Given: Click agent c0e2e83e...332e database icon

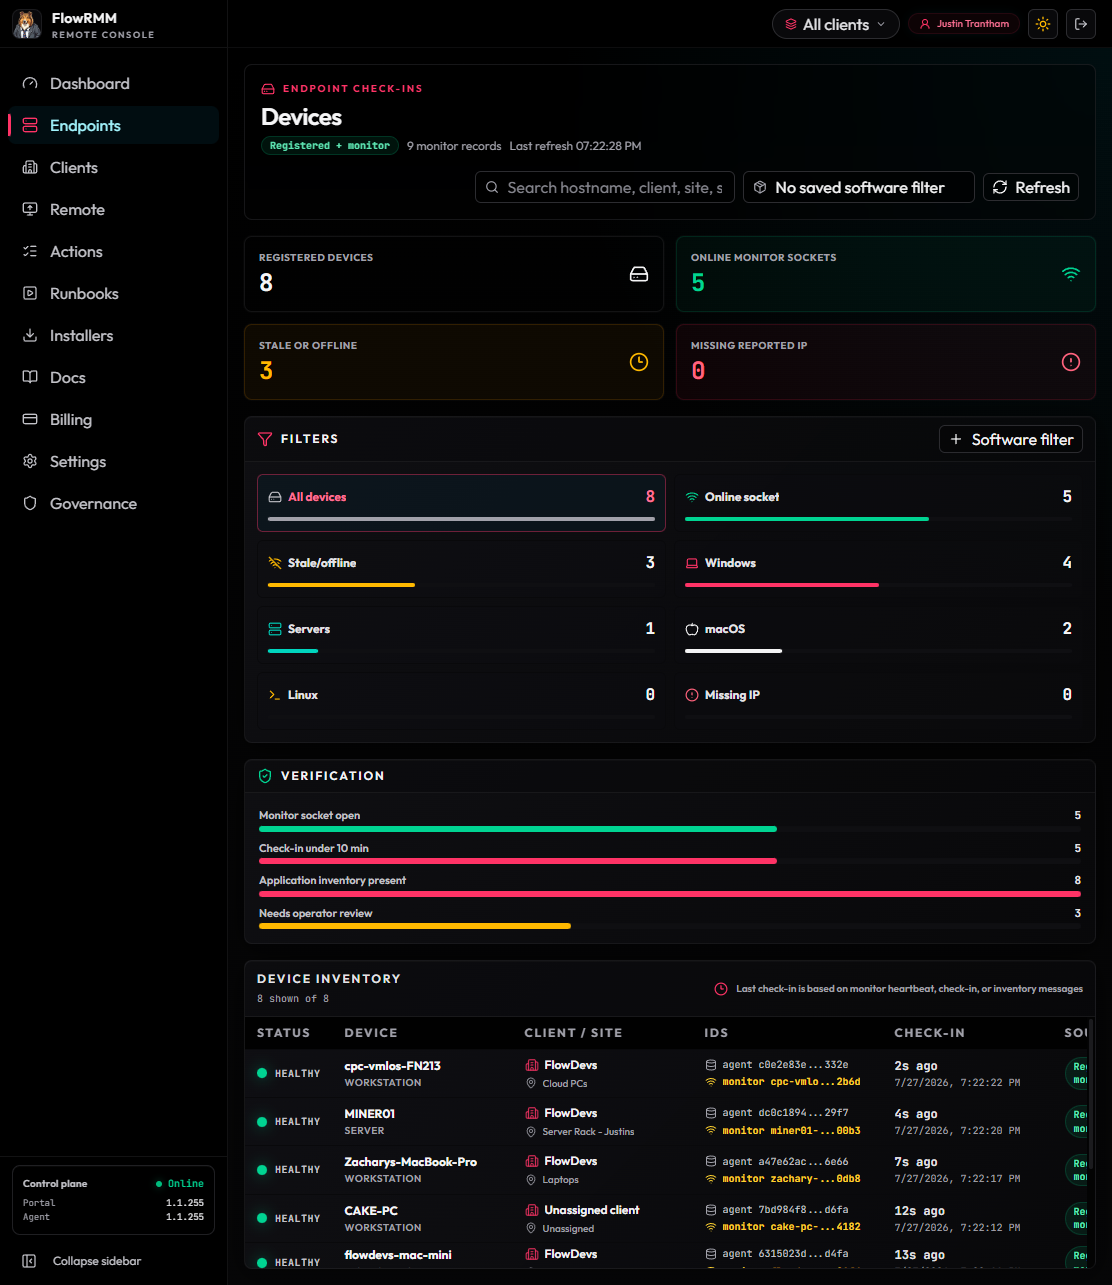Looking at the screenshot, I should pyautogui.click(x=711, y=1065).
